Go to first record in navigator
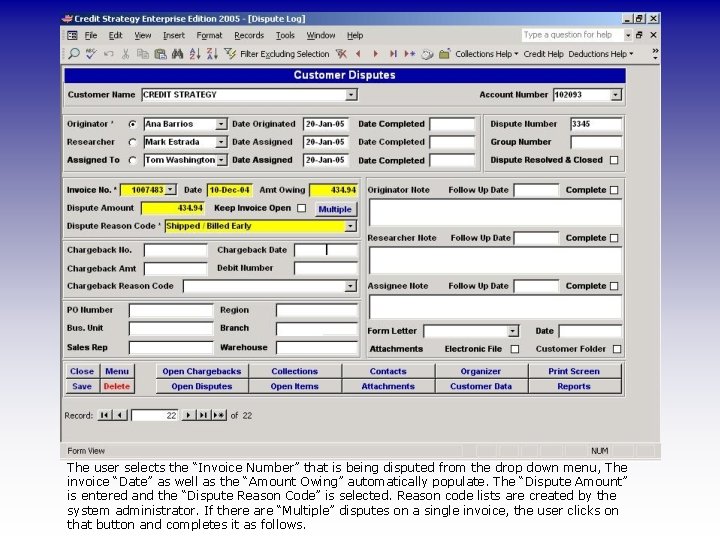This screenshot has height=540, width=720. point(105,415)
